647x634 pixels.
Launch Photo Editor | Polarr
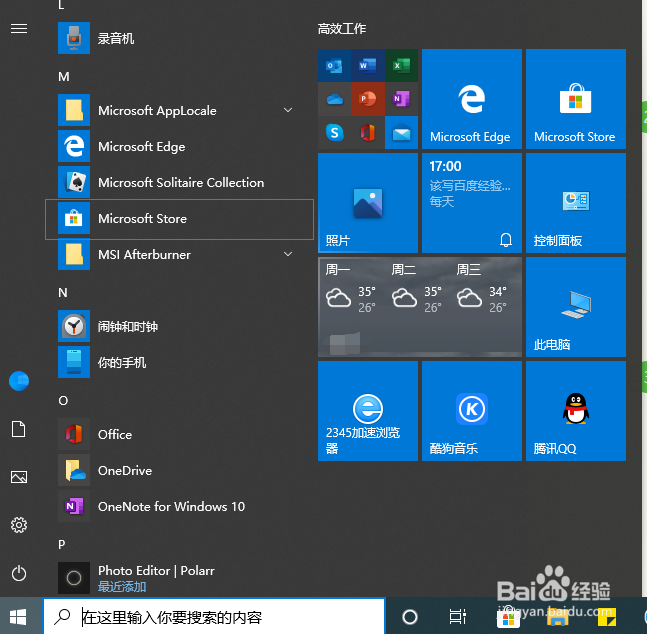point(177,577)
